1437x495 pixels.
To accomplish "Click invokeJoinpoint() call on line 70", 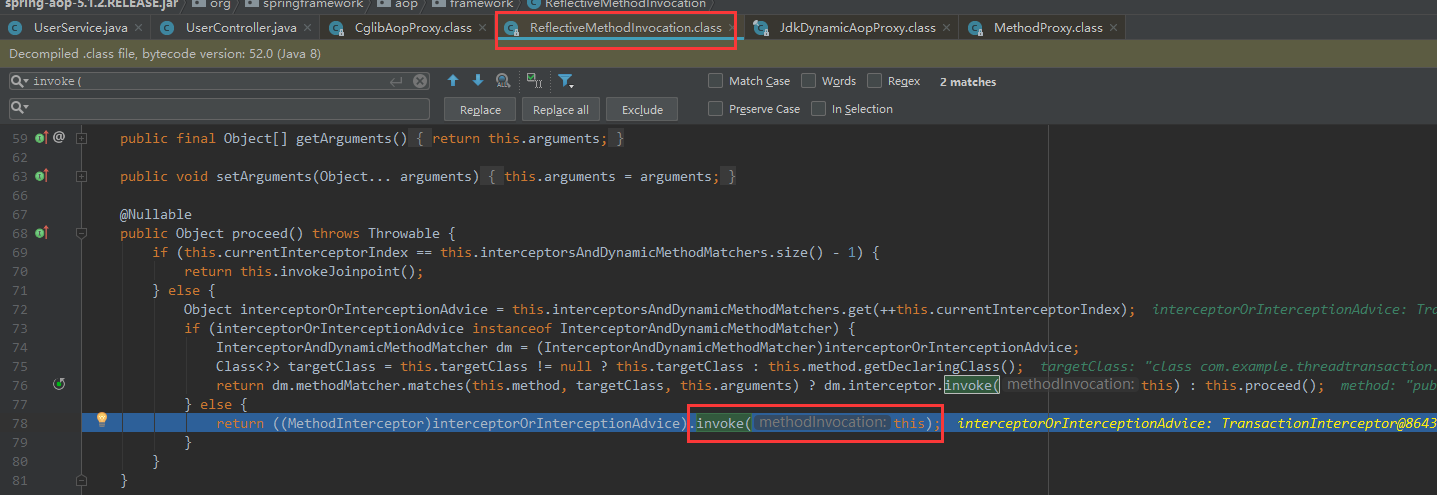I will (345, 271).
